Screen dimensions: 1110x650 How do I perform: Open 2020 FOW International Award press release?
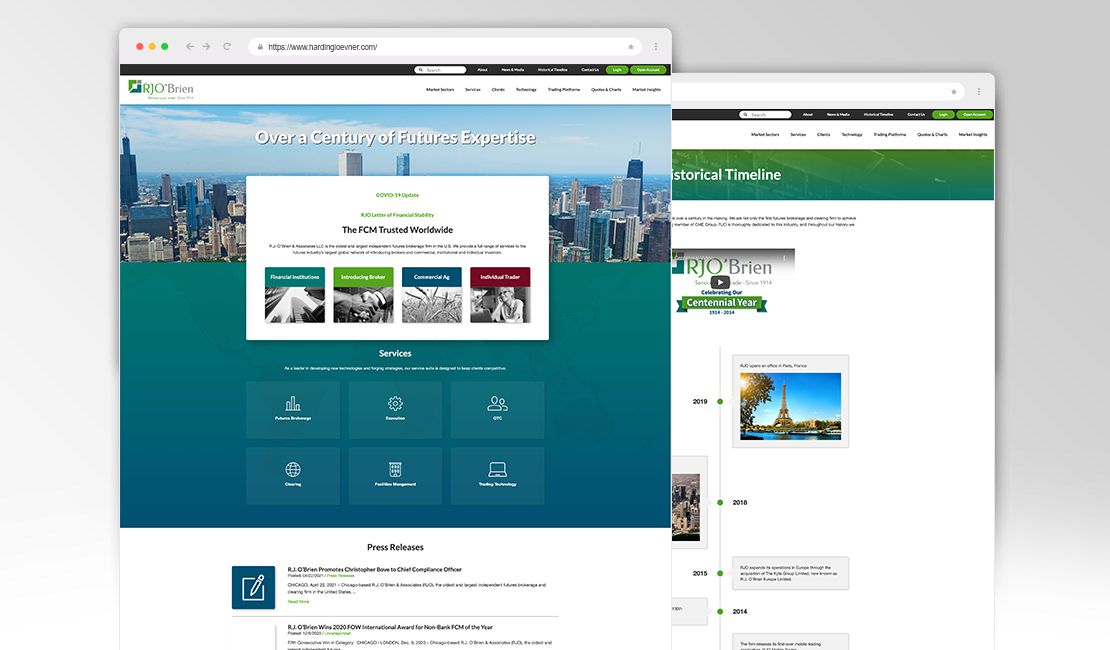click(x=390, y=627)
